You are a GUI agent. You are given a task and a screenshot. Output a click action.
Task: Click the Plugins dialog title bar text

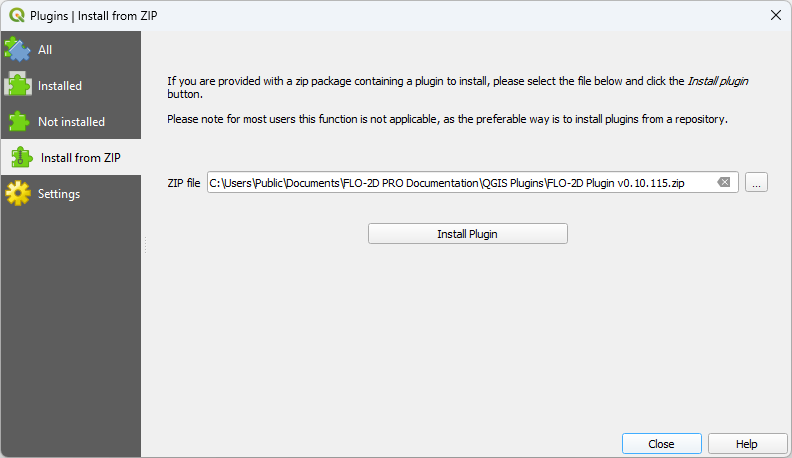[94, 15]
